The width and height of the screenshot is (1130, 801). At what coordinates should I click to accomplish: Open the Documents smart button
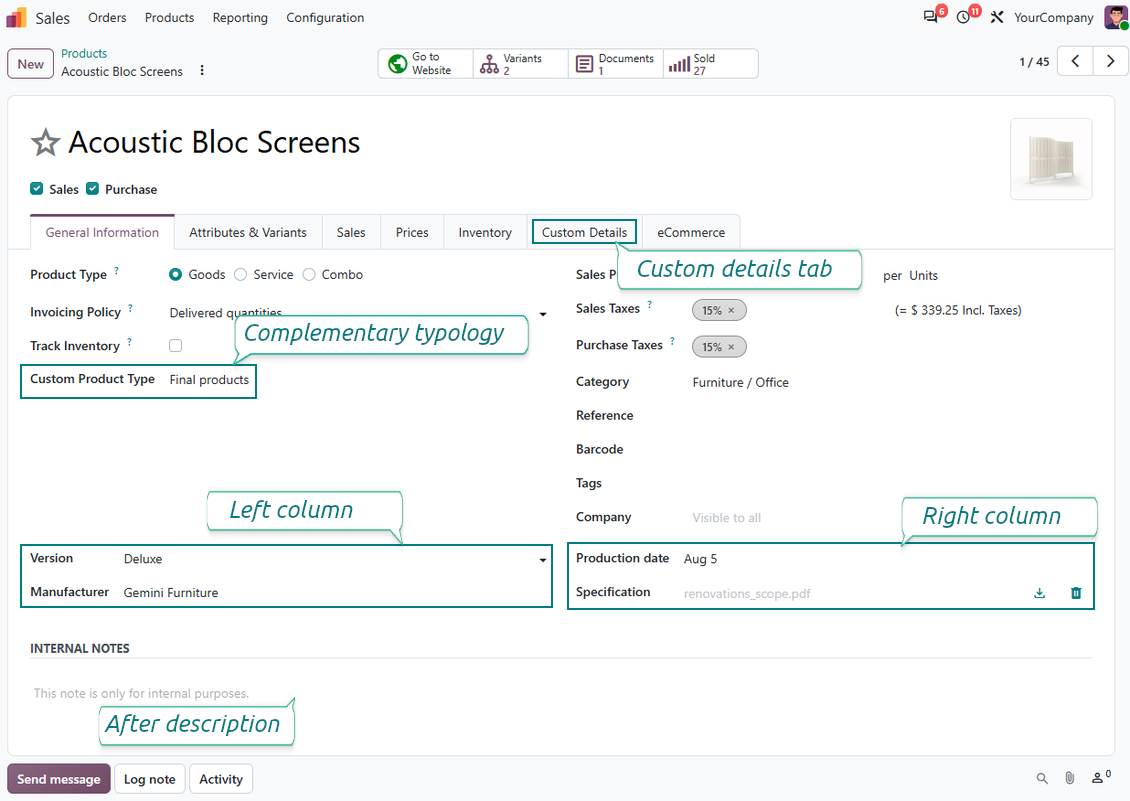[615, 63]
